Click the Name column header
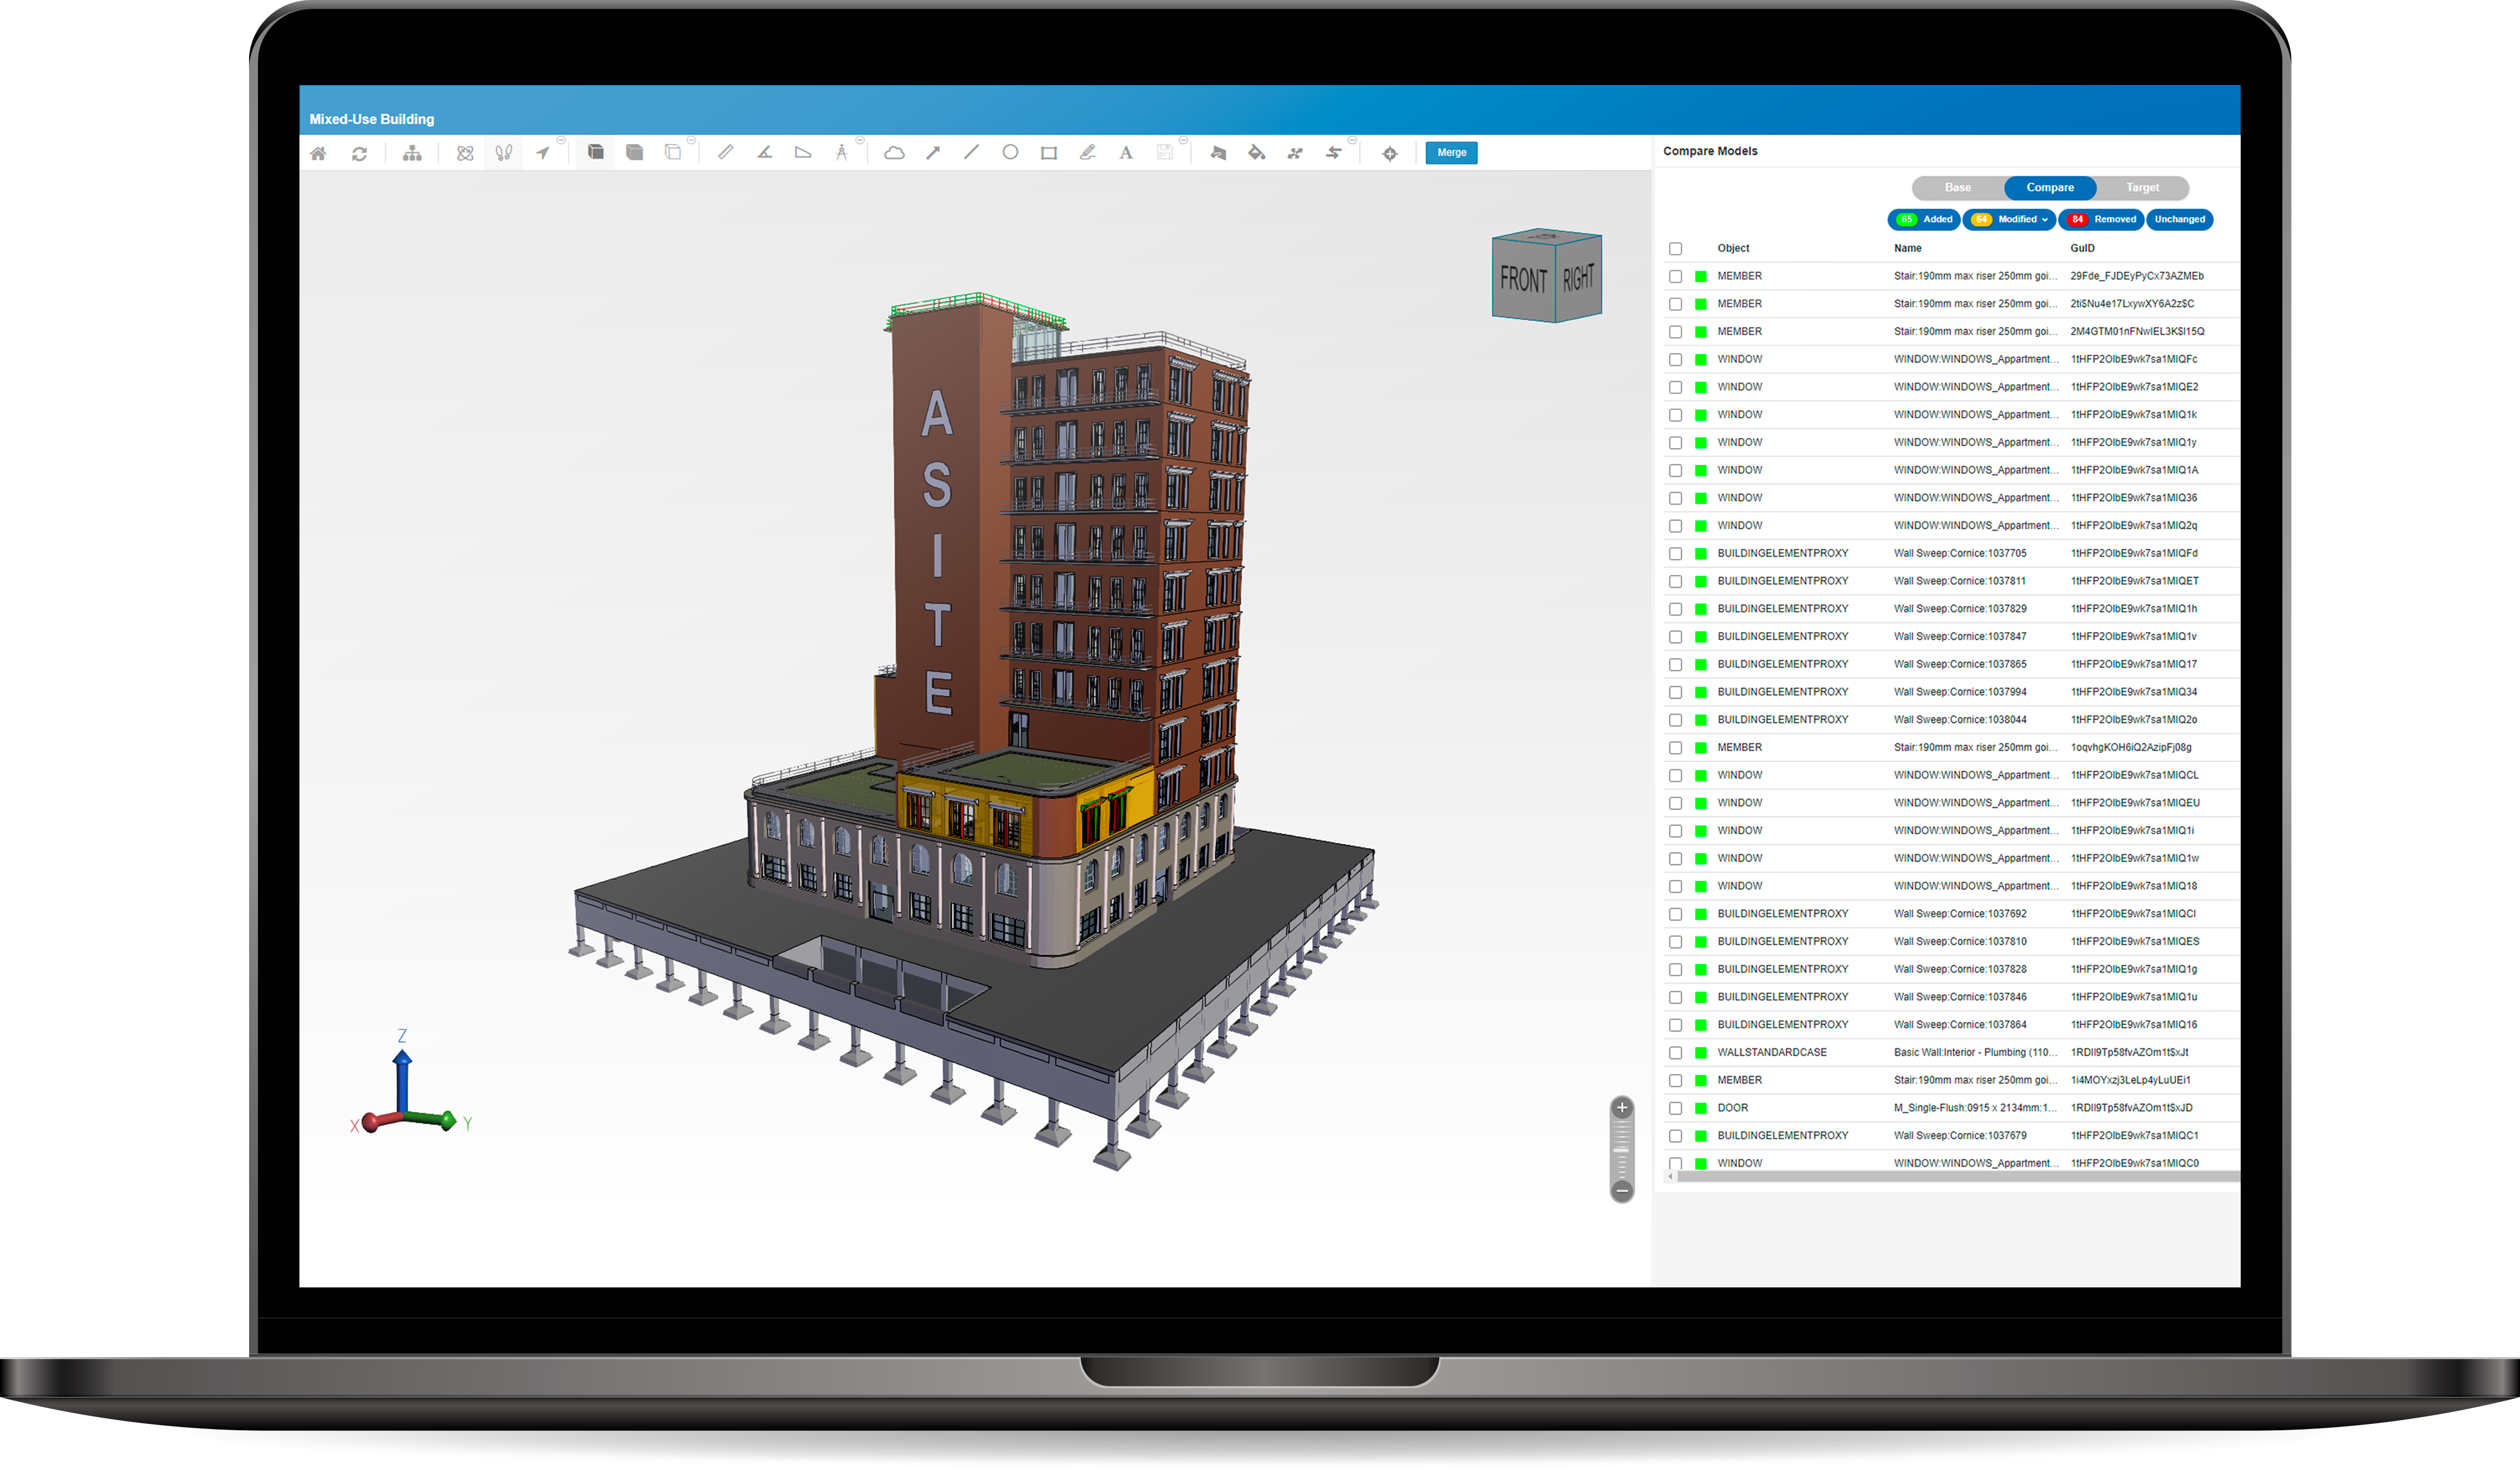The width and height of the screenshot is (2520, 1468). pyautogui.click(x=1907, y=248)
